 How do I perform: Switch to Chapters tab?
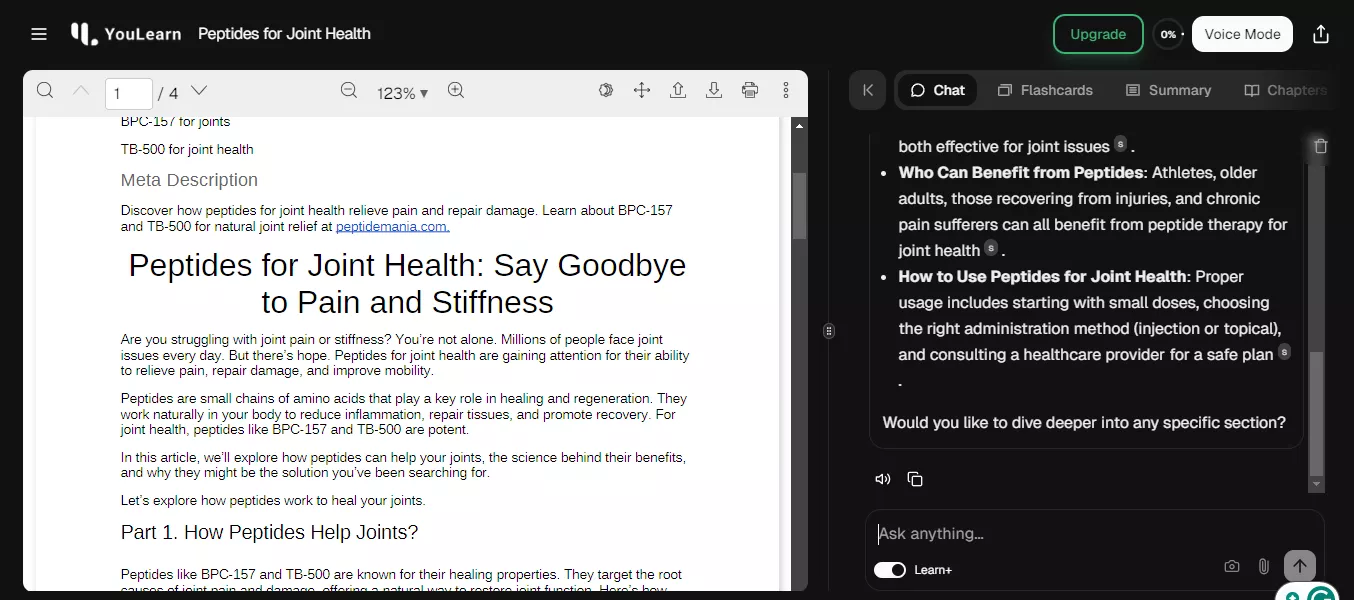coord(1286,90)
